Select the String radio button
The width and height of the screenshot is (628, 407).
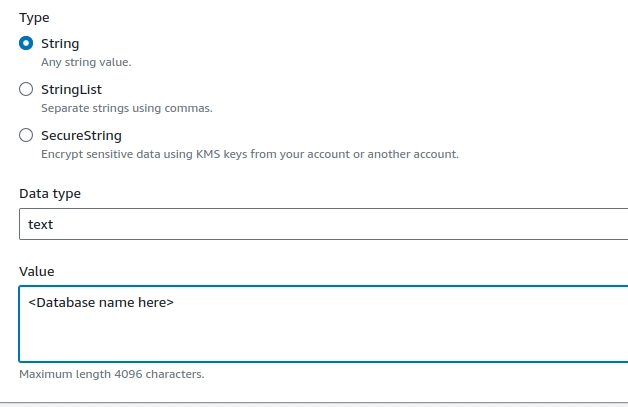(x=26, y=43)
